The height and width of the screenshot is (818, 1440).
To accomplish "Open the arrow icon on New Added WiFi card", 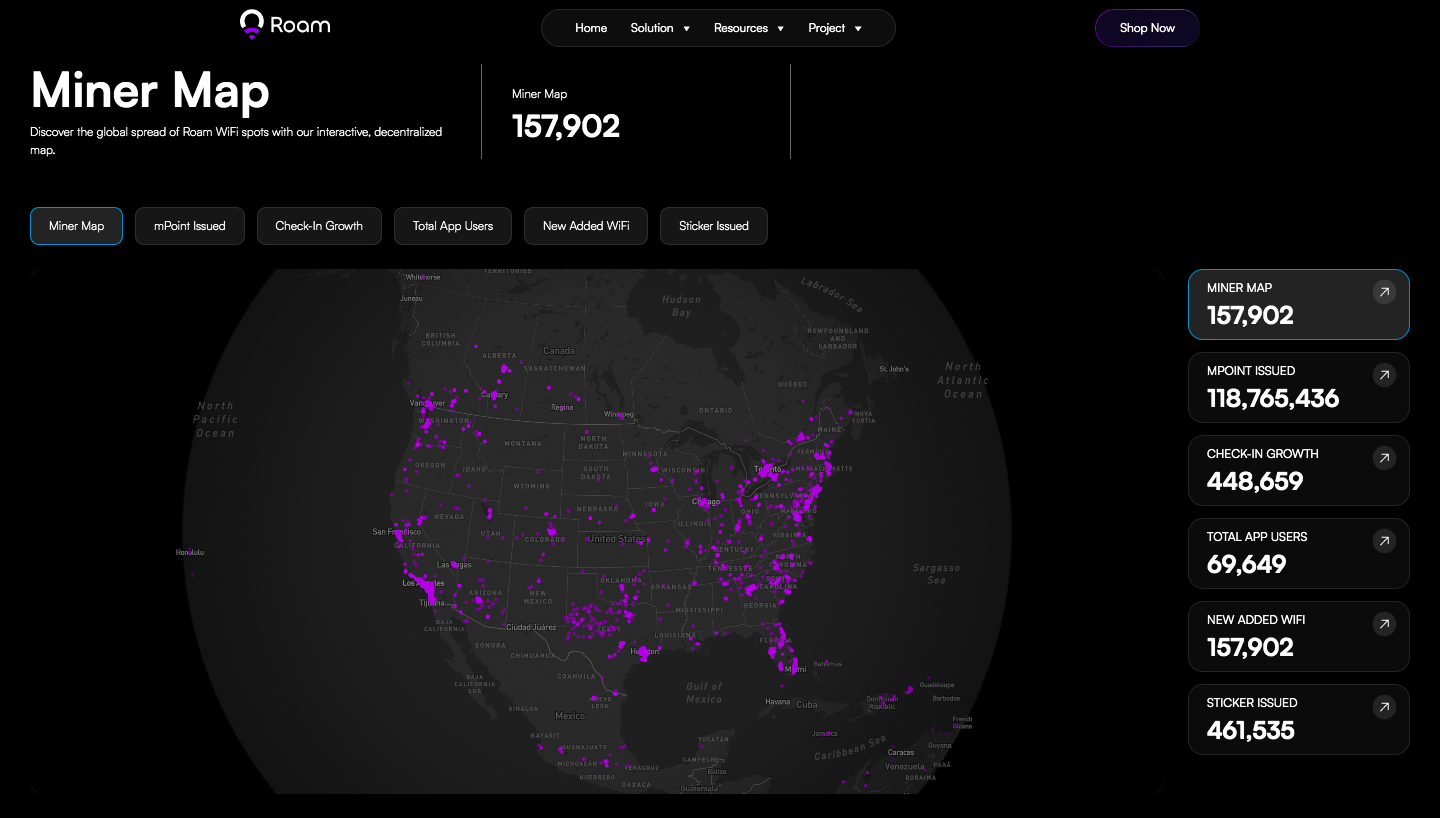I will pyautogui.click(x=1384, y=624).
